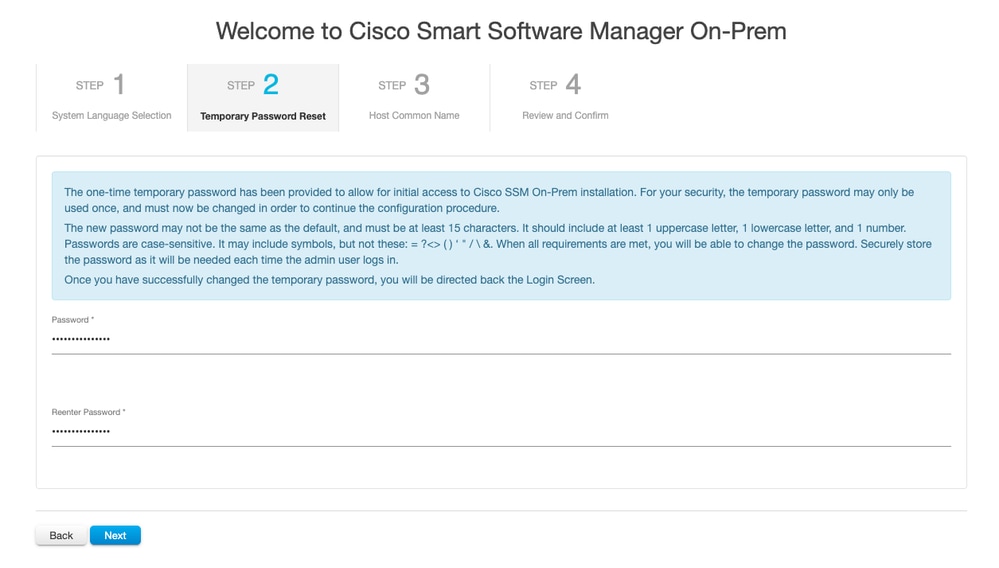Click the large number 3 step indicator

[422, 85]
